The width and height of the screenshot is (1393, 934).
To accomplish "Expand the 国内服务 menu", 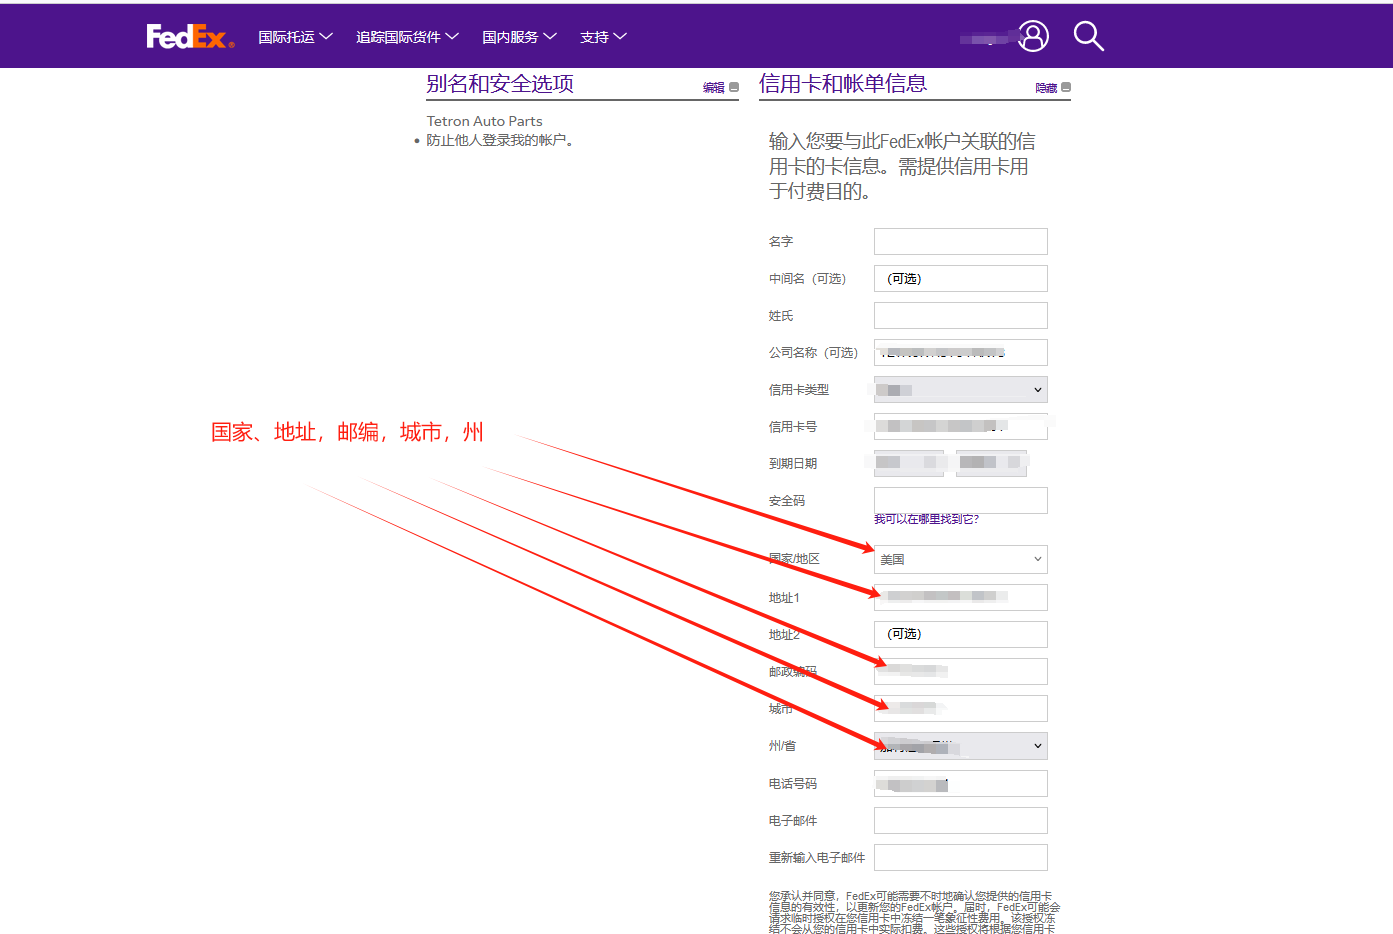I will click(519, 37).
